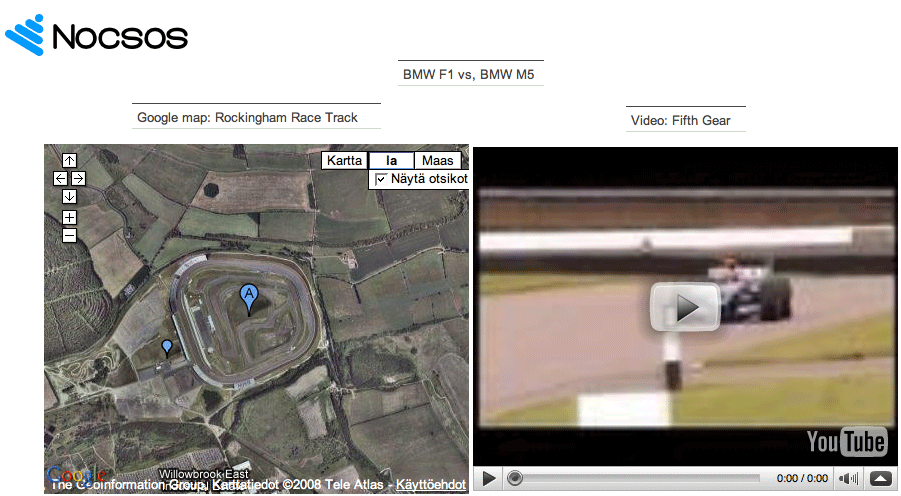Click map marker A on the race track
Screen dimensions: 901x496
pyautogui.click(x=249, y=295)
